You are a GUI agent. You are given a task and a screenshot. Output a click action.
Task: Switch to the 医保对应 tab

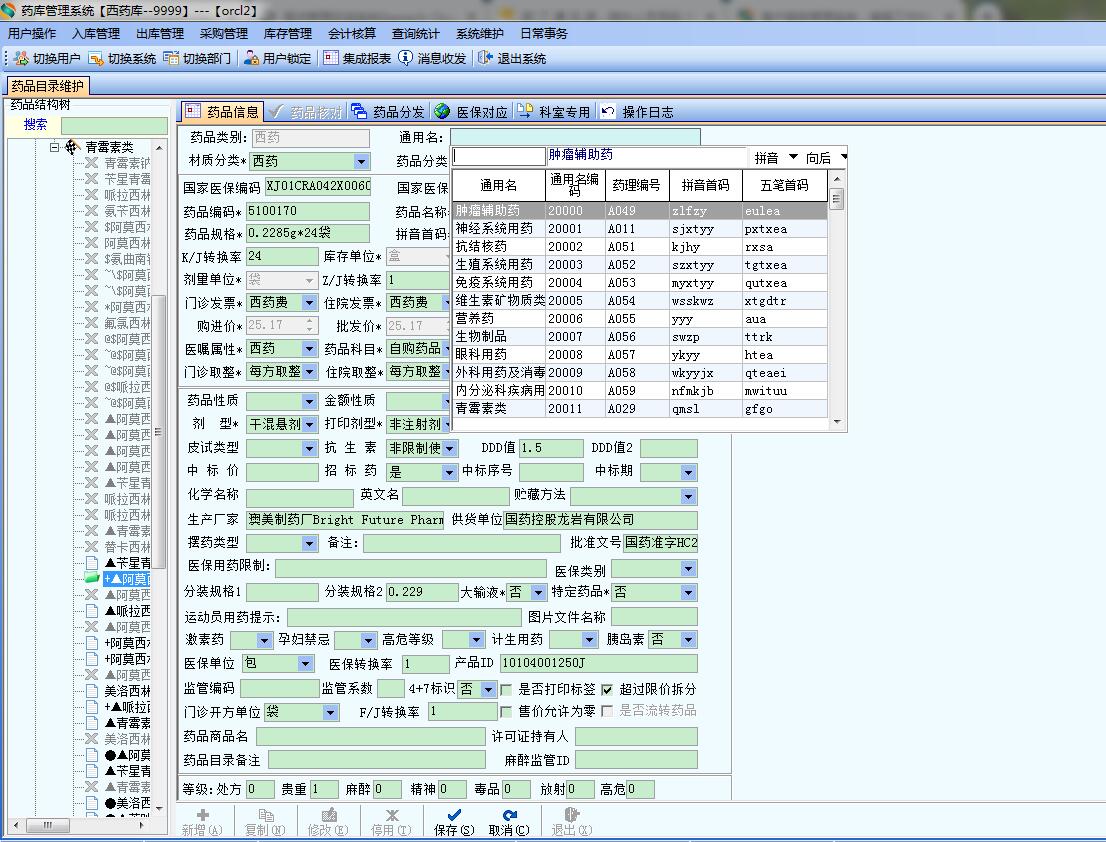click(471, 112)
